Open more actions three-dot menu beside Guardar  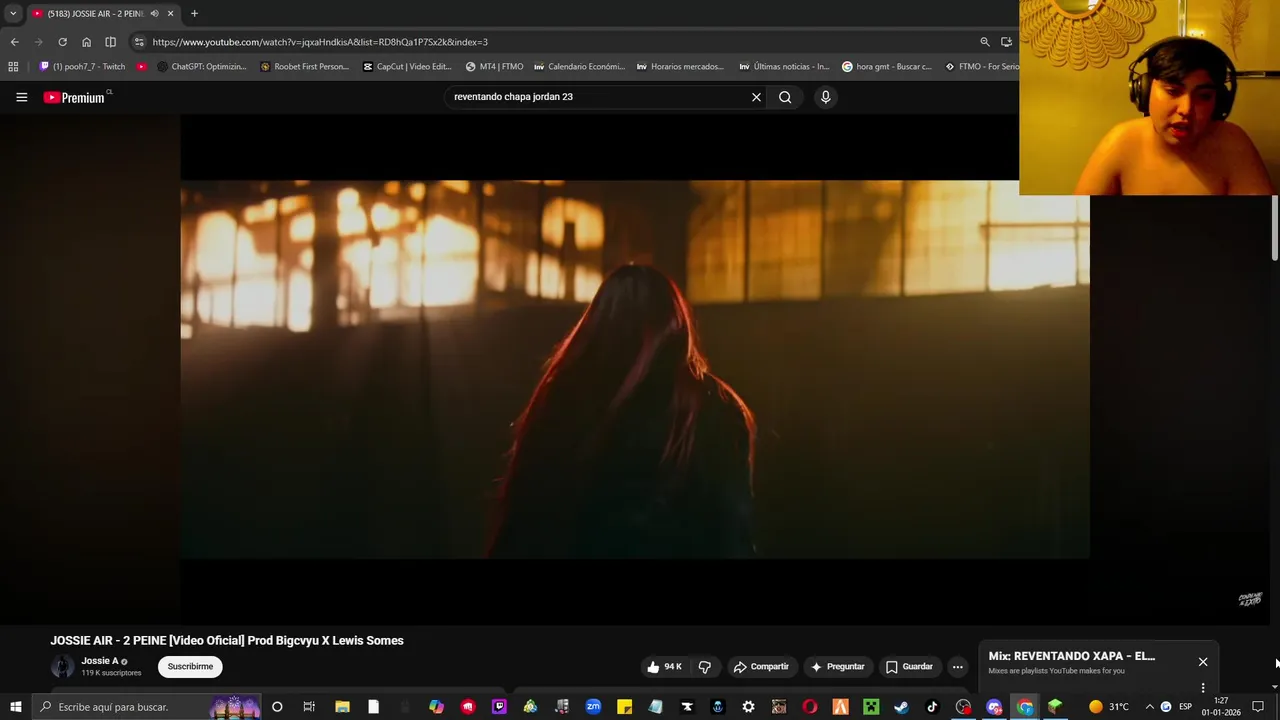[x=957, y=667]
